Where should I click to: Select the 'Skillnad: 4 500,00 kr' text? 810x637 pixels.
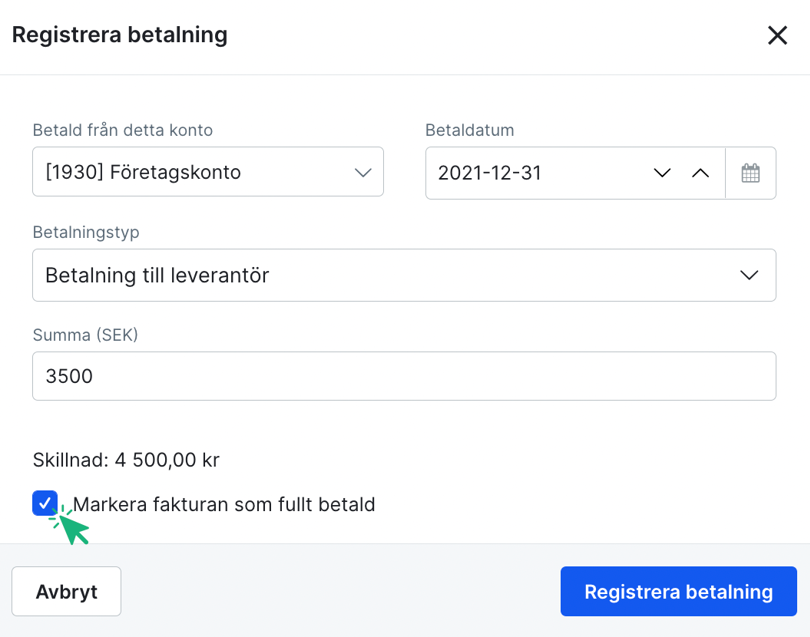126,460
